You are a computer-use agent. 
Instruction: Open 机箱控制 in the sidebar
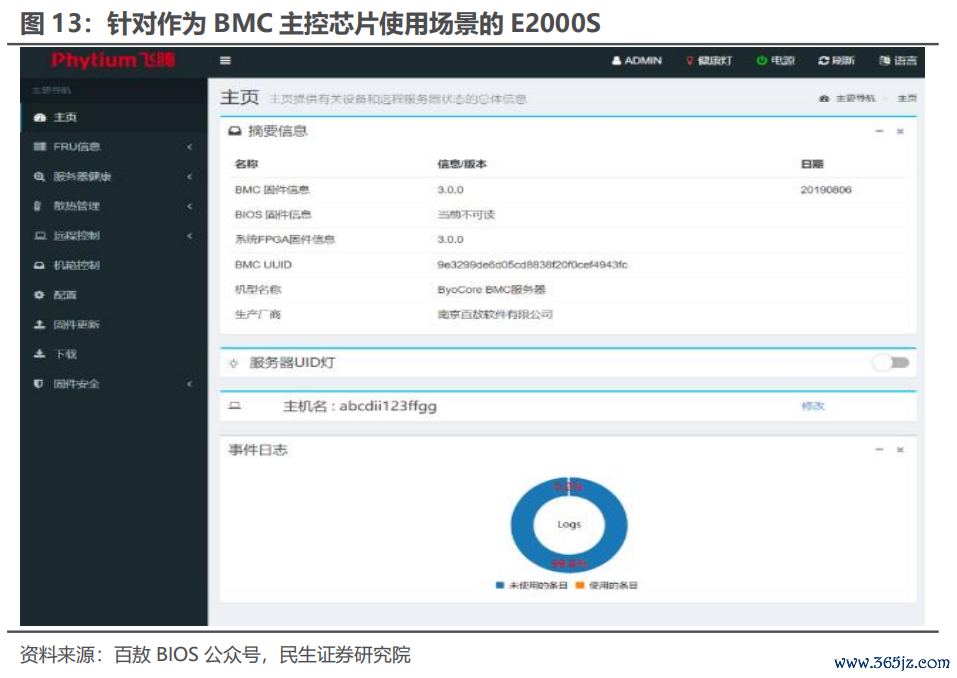114,265
